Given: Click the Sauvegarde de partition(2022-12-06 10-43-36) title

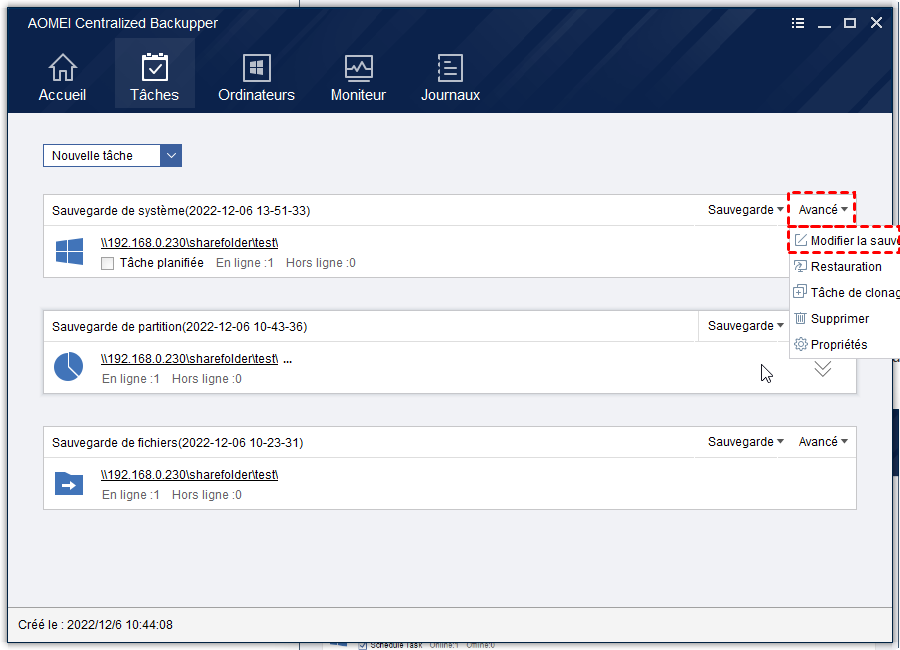Looking at the screenshot, I should [180, 327].
